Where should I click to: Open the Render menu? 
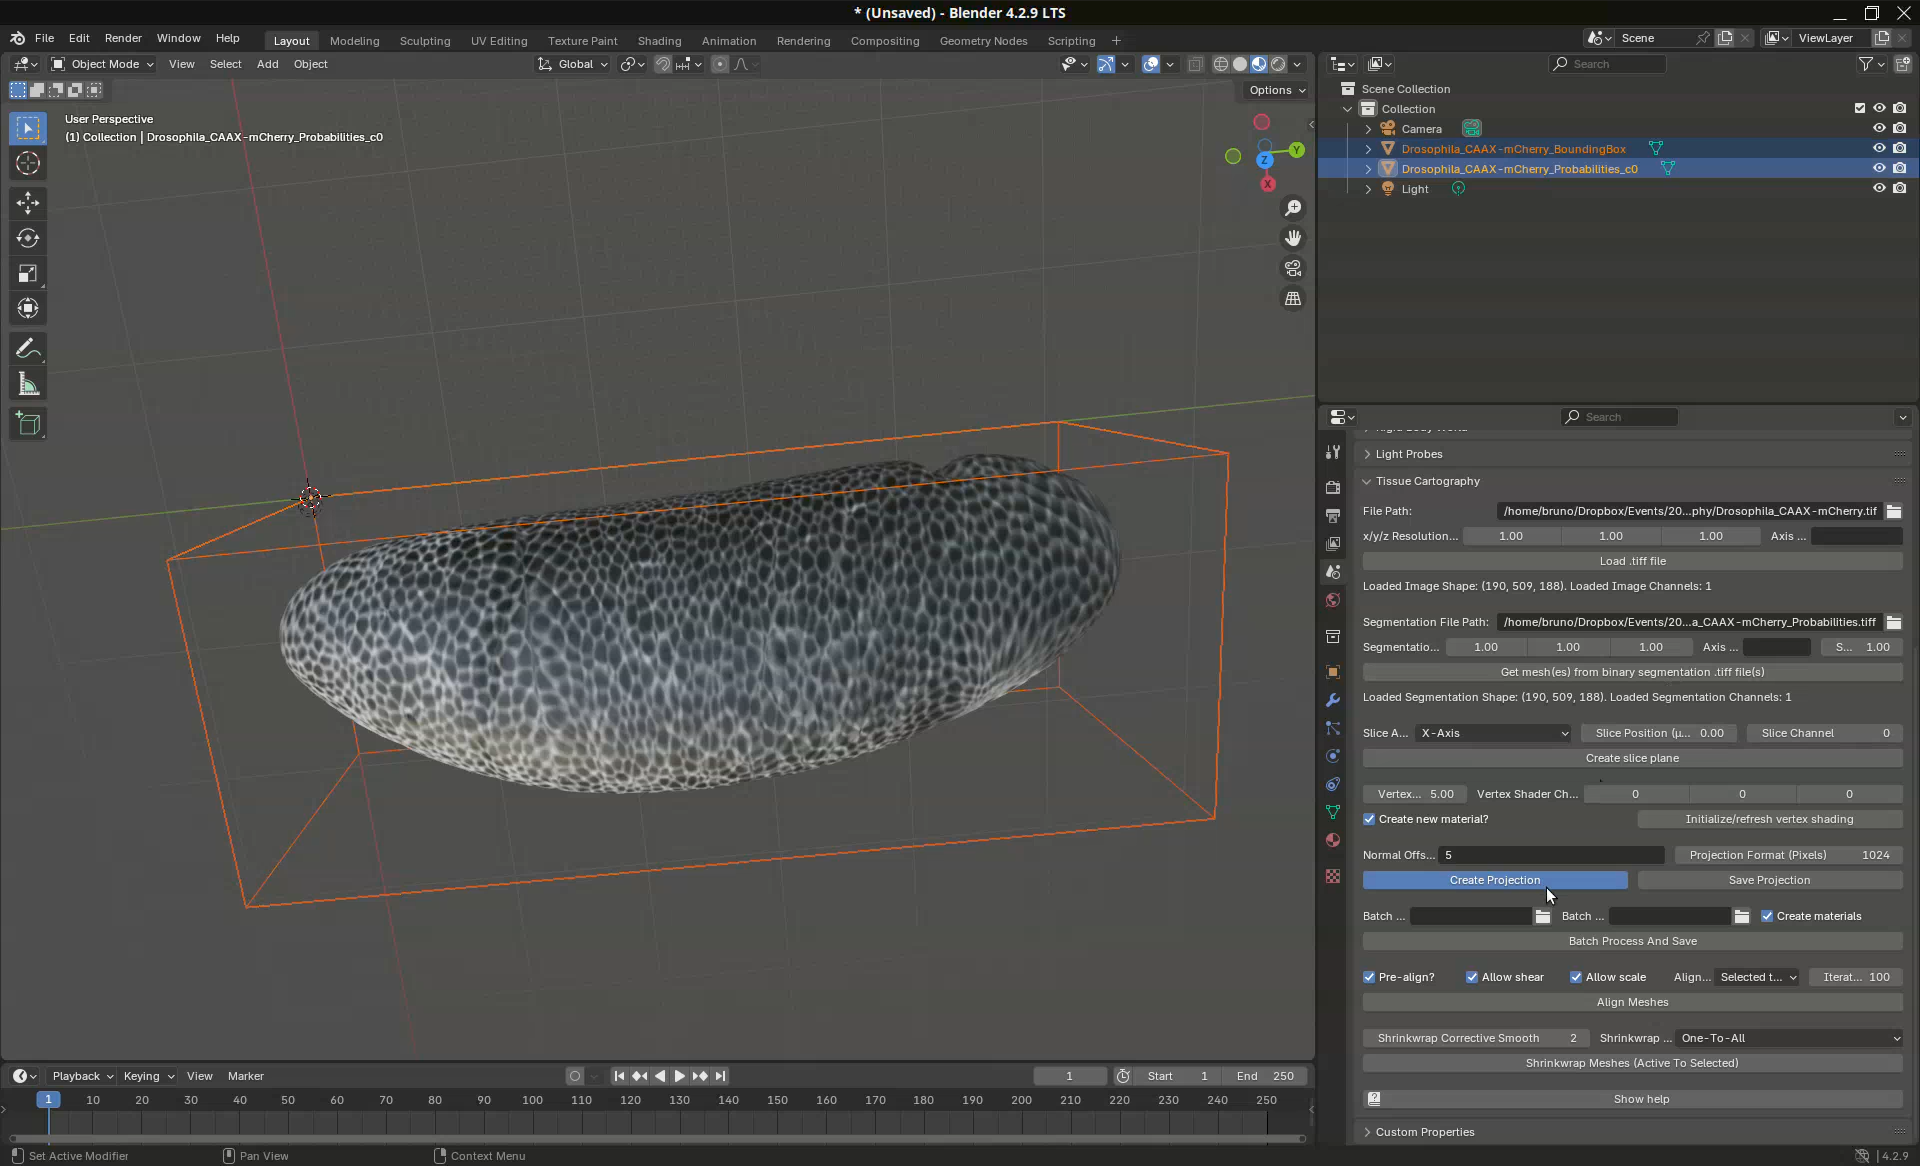tap(123, 38)
